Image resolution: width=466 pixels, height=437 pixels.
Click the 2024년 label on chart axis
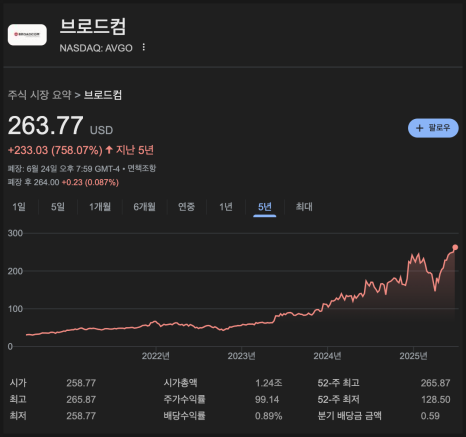click(x=327, y=356)
